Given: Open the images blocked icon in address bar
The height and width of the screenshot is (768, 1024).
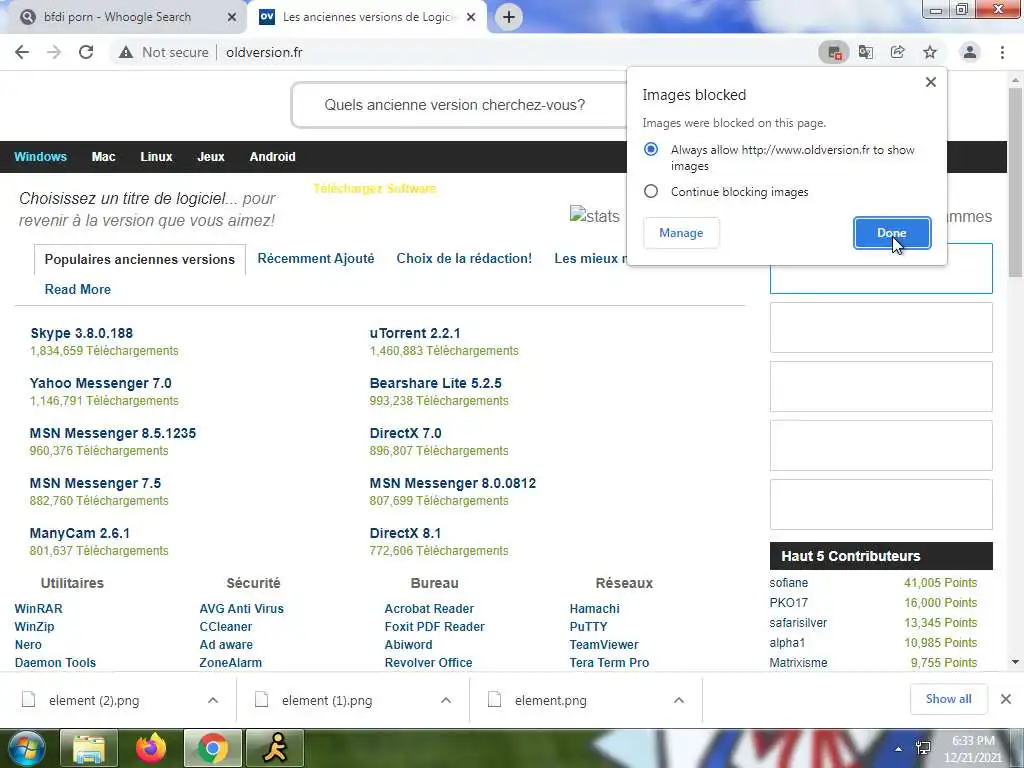Looking at the screenshot, I should [x=834, y=52].
